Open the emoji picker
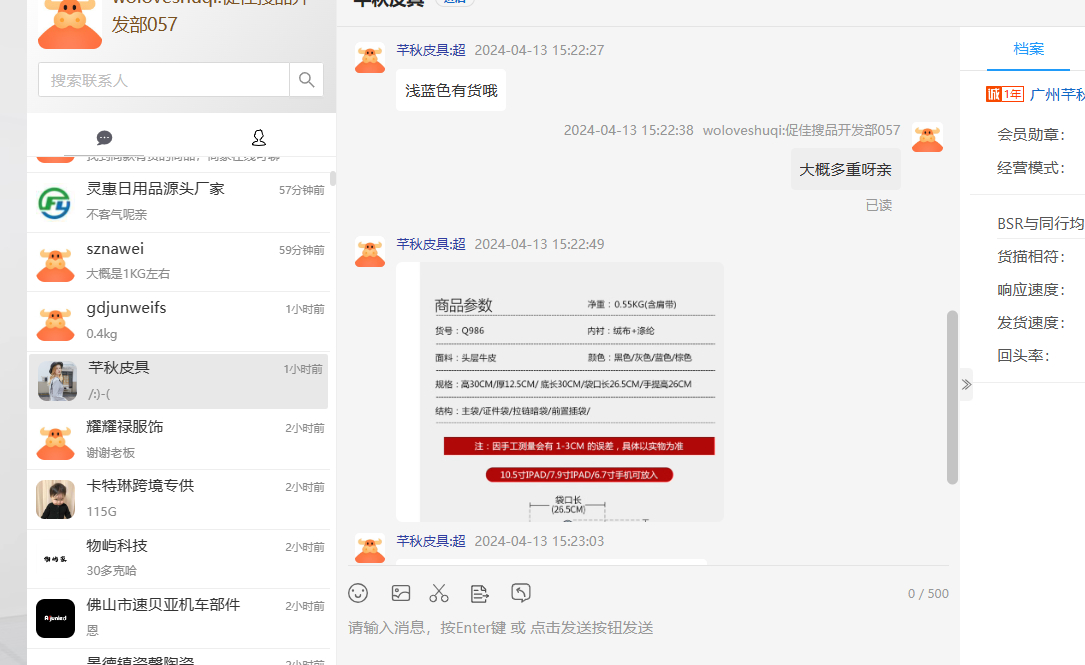Viewport: 1085px width, 665px height. pos(358,593)
